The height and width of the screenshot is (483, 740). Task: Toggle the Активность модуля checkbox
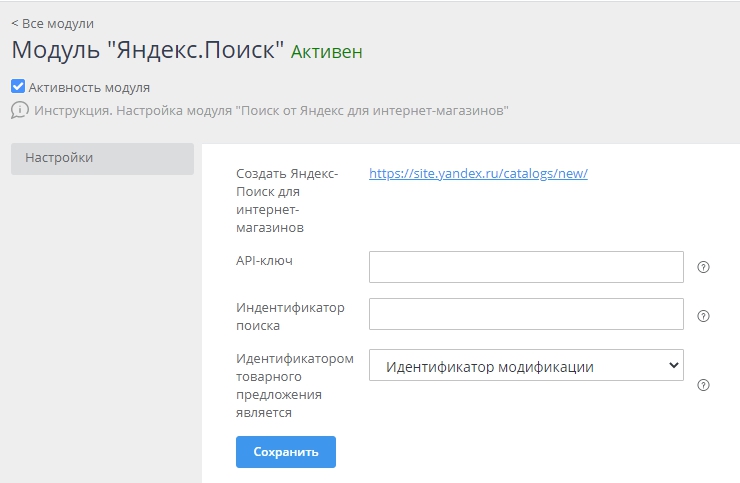click(18, 87)
